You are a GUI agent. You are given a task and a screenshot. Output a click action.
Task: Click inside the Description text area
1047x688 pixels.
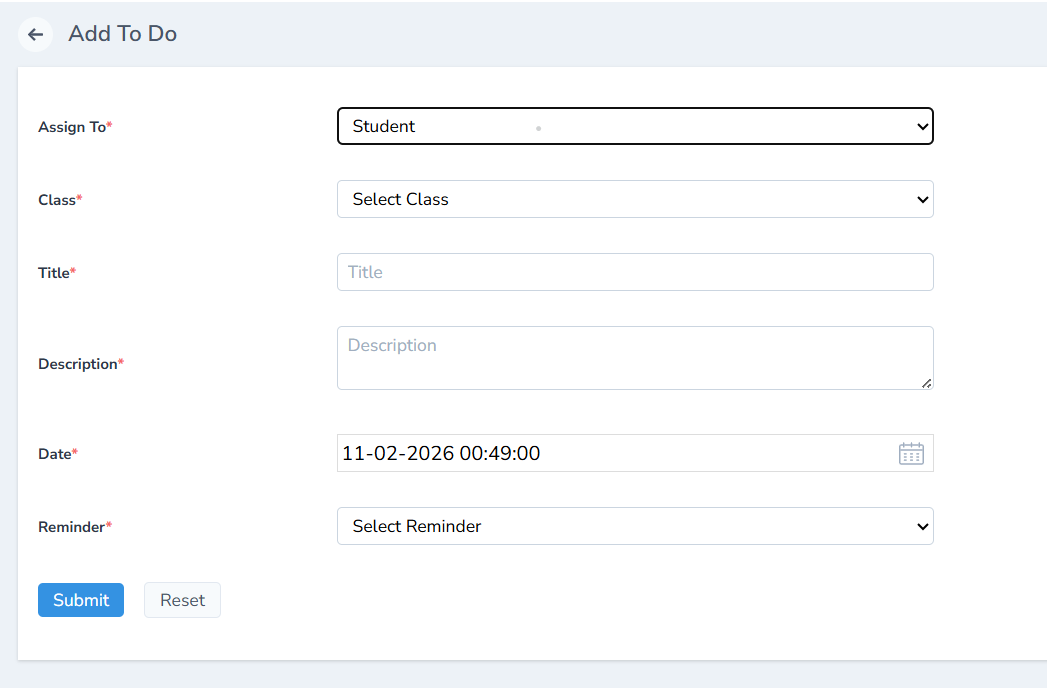pos(635,357)
